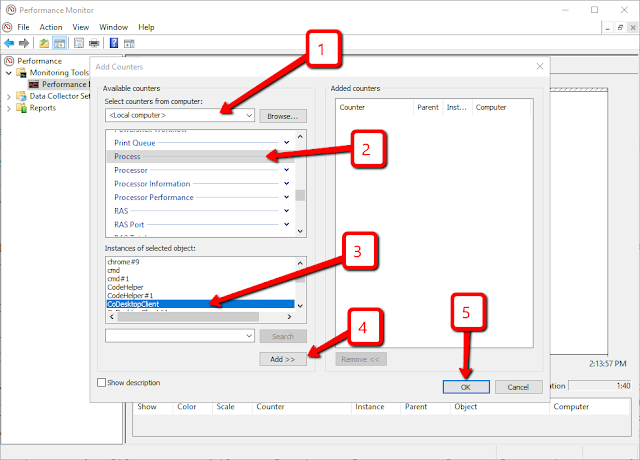Collapse the Monitoring Tools tree node
The height and width of the screenshot is (460, 640).
(9, 73)
